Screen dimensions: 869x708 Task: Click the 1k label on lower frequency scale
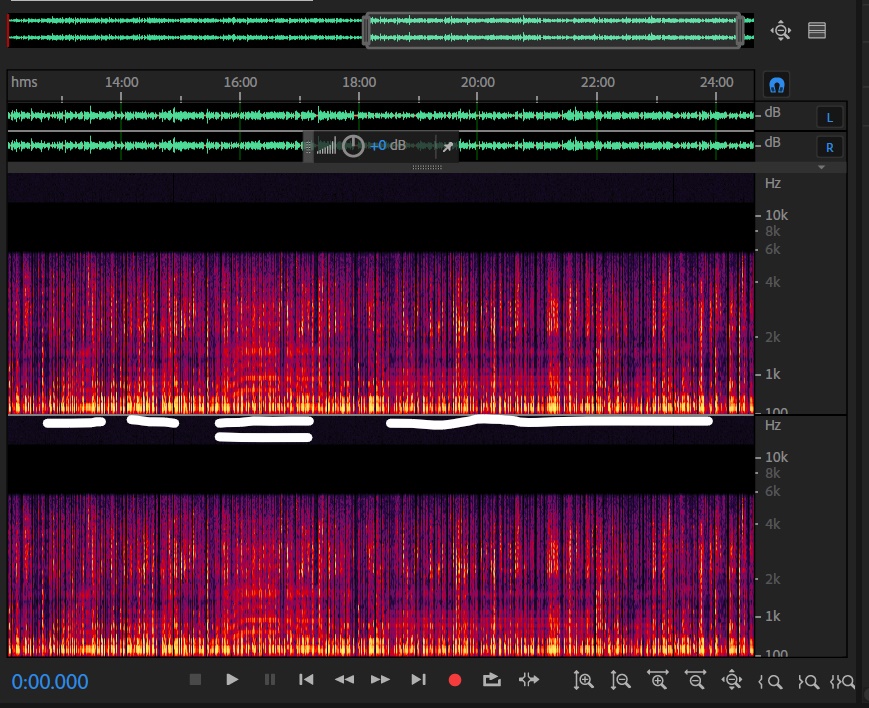pyautogui.click(x=773, y=616)
